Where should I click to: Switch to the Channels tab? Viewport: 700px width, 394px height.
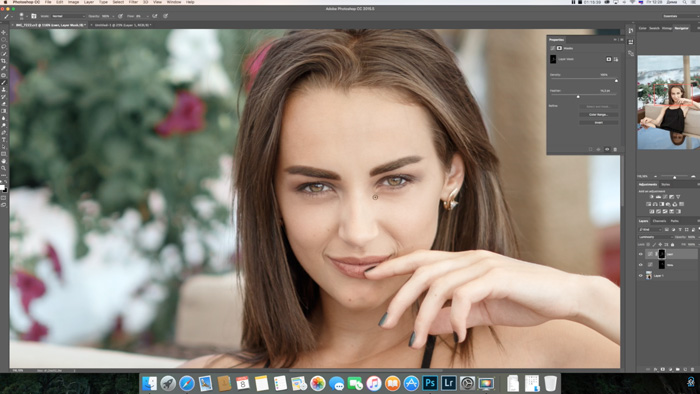[659, 221]
